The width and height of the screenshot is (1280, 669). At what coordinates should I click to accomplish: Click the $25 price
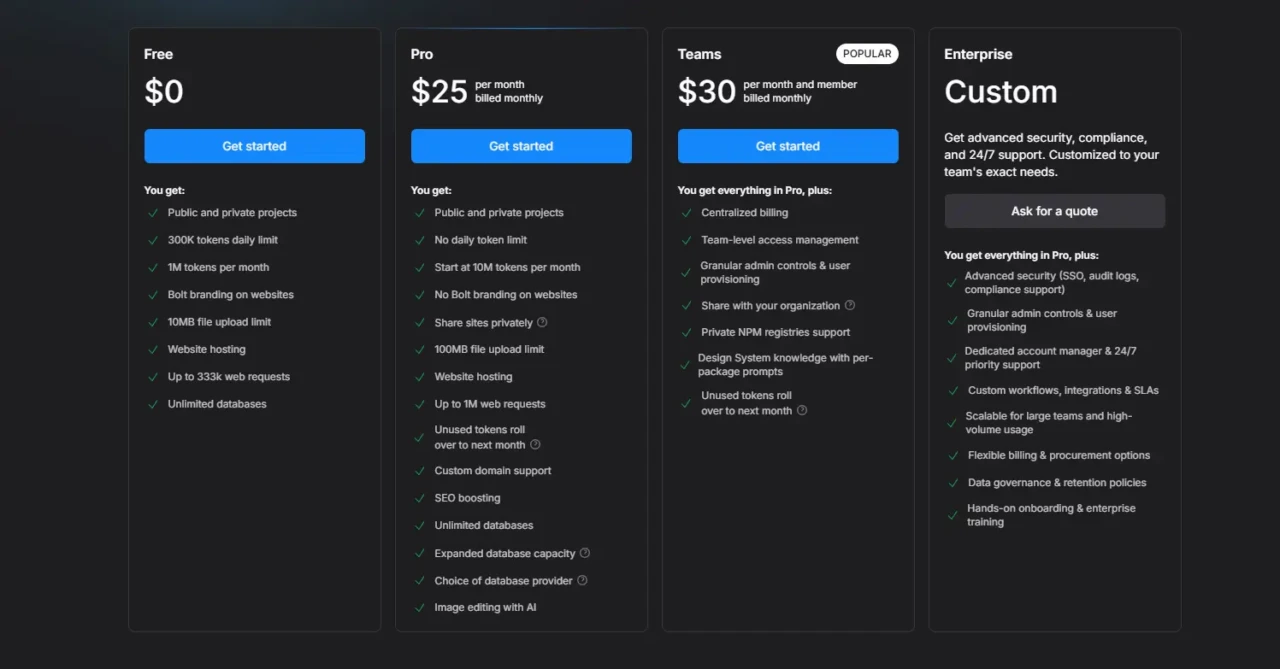(439, 92)
